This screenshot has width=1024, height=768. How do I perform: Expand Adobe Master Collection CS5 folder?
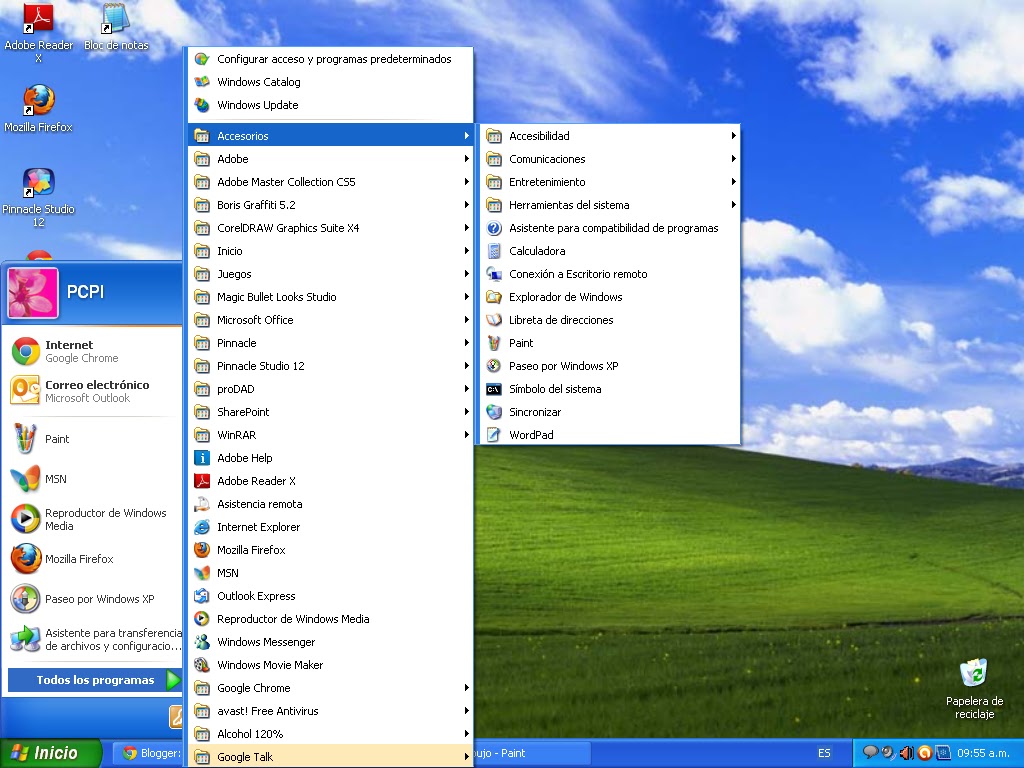(x=330, y=182)
